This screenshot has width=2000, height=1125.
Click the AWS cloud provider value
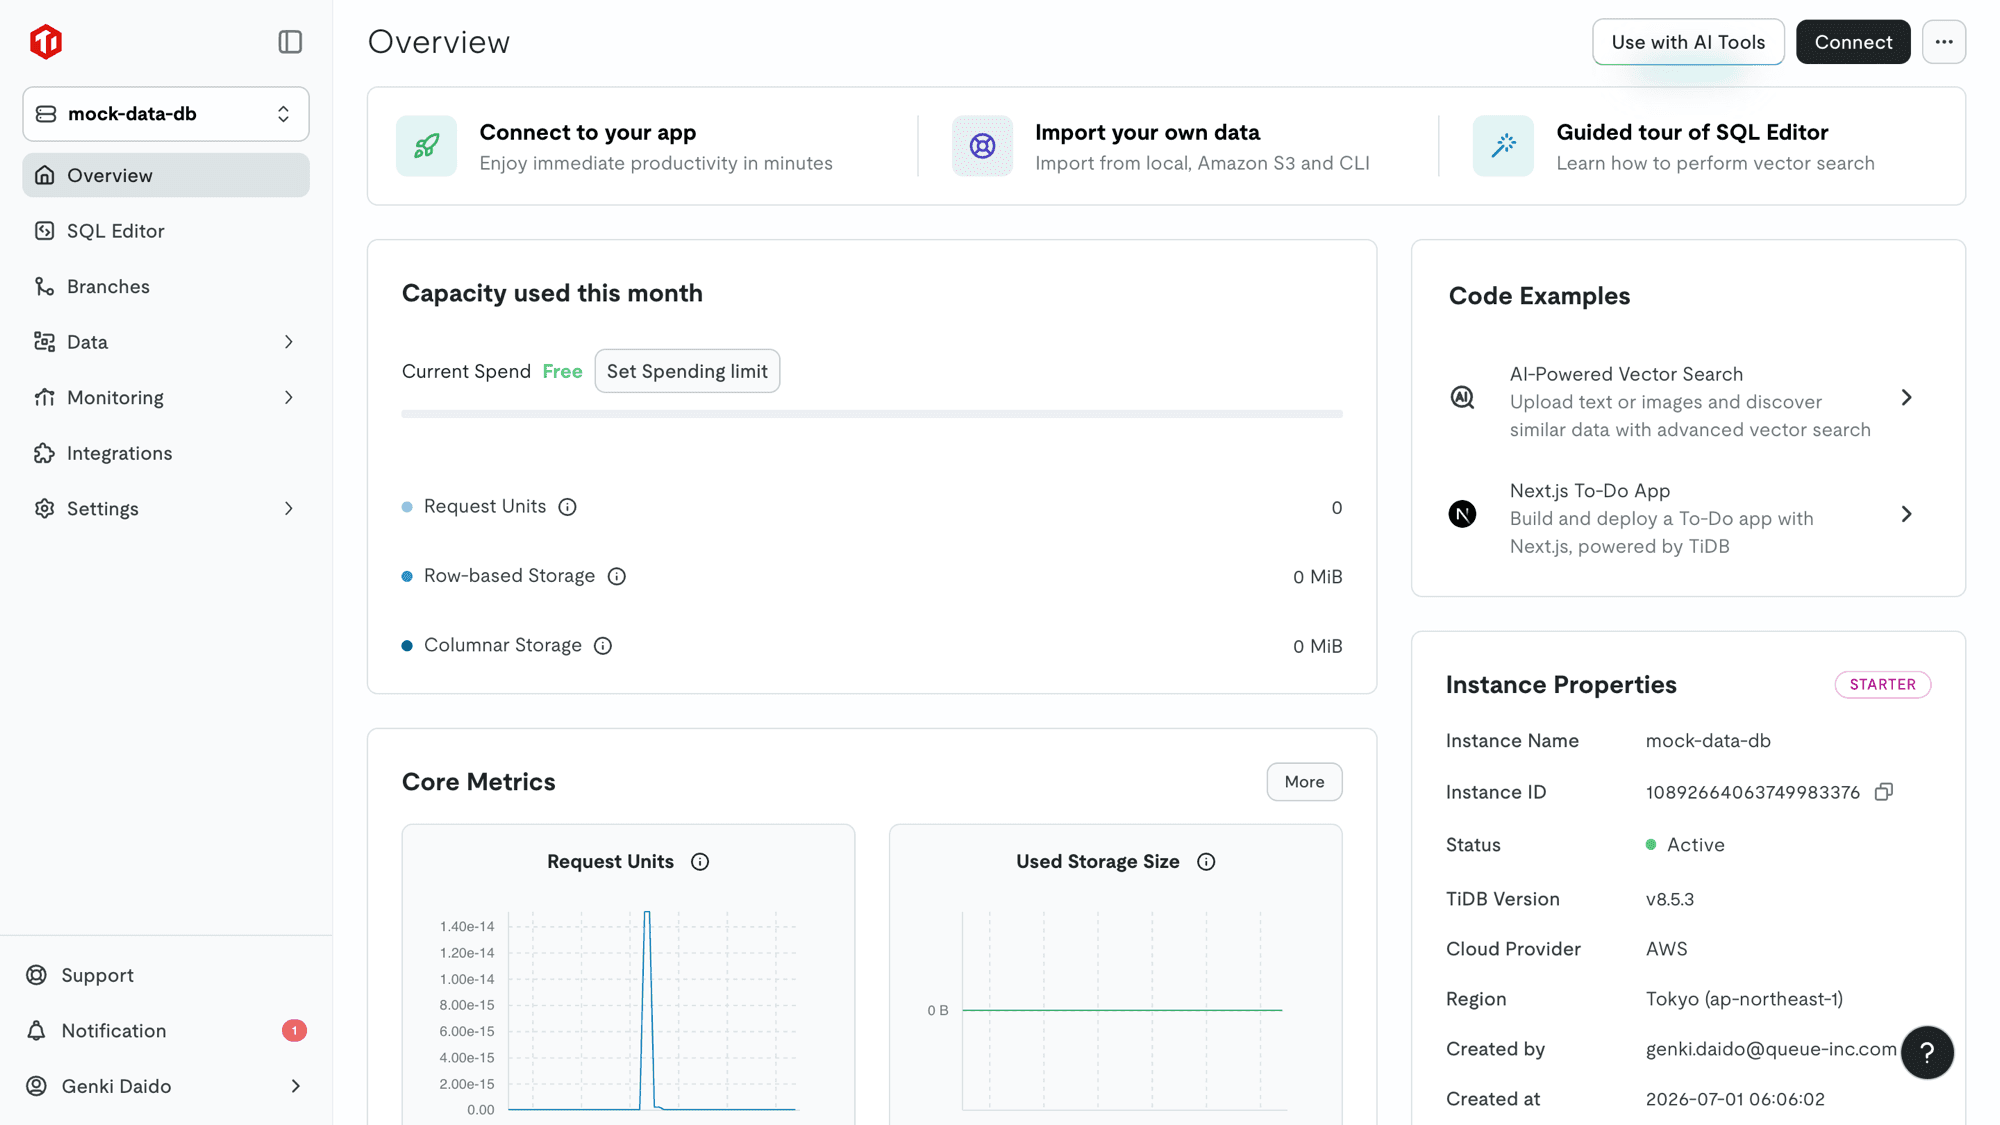(1666, 949)
